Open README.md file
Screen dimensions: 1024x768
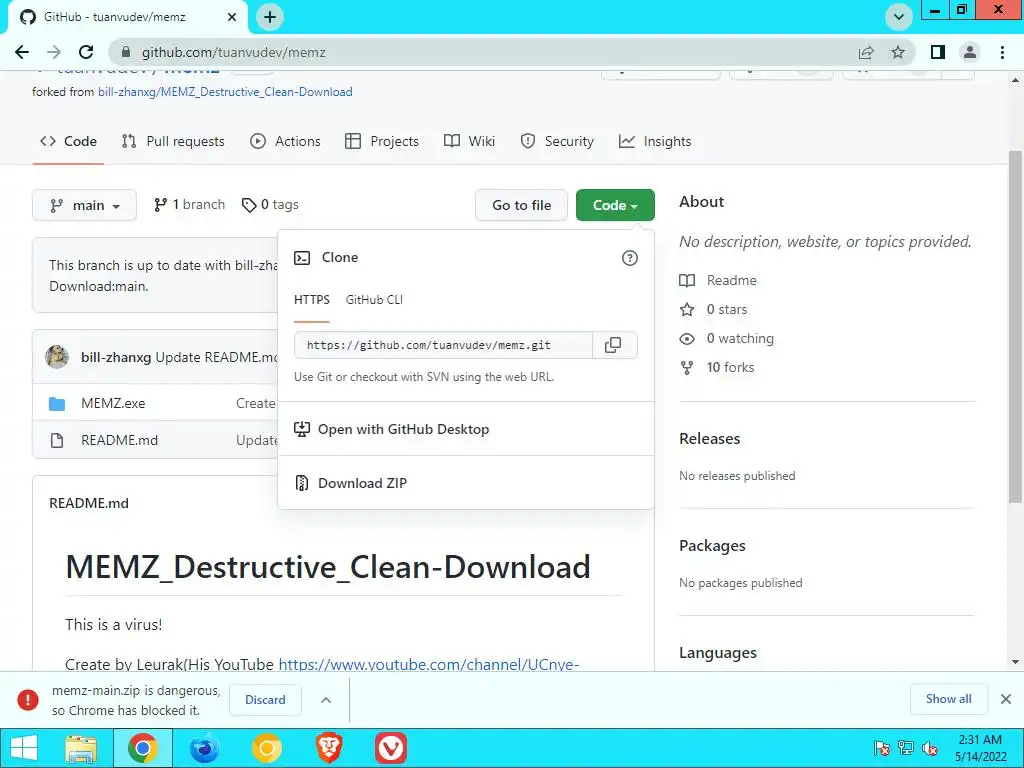(x=120, y=440)
